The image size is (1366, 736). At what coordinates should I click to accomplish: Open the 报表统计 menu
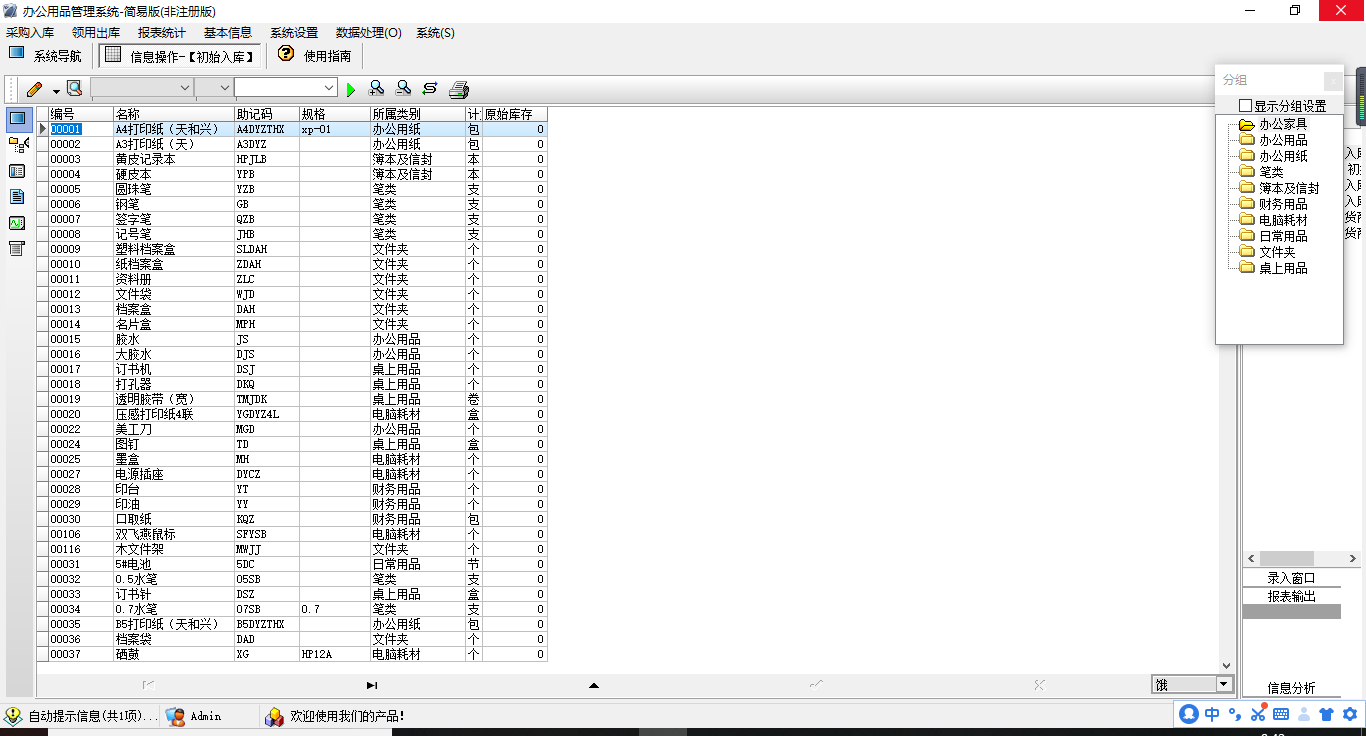click(162, 33)
